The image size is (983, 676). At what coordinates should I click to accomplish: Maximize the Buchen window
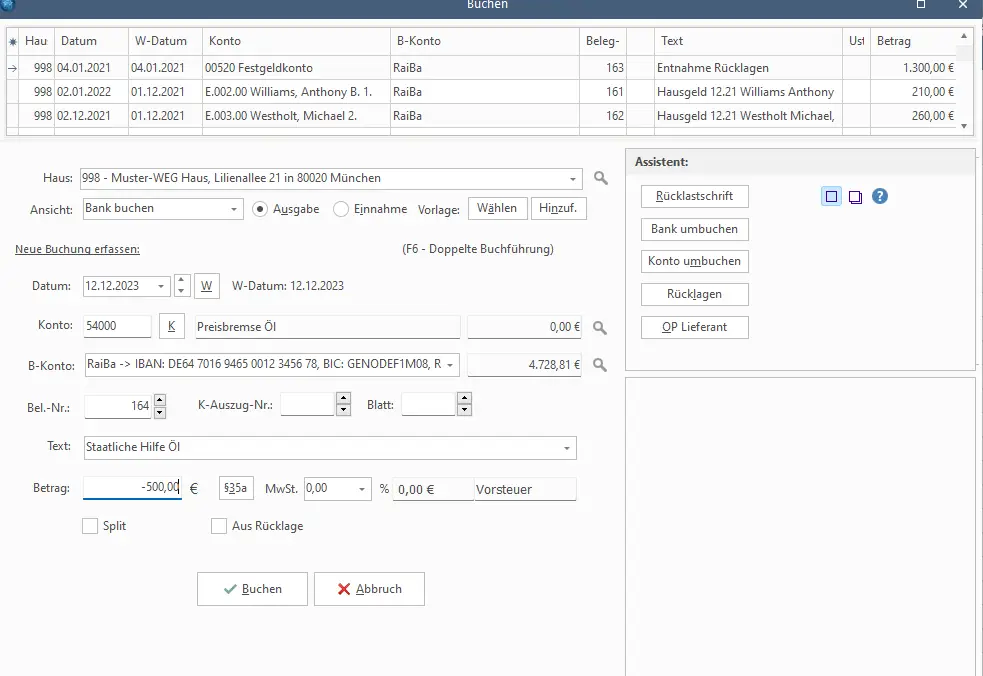point(921,4)
